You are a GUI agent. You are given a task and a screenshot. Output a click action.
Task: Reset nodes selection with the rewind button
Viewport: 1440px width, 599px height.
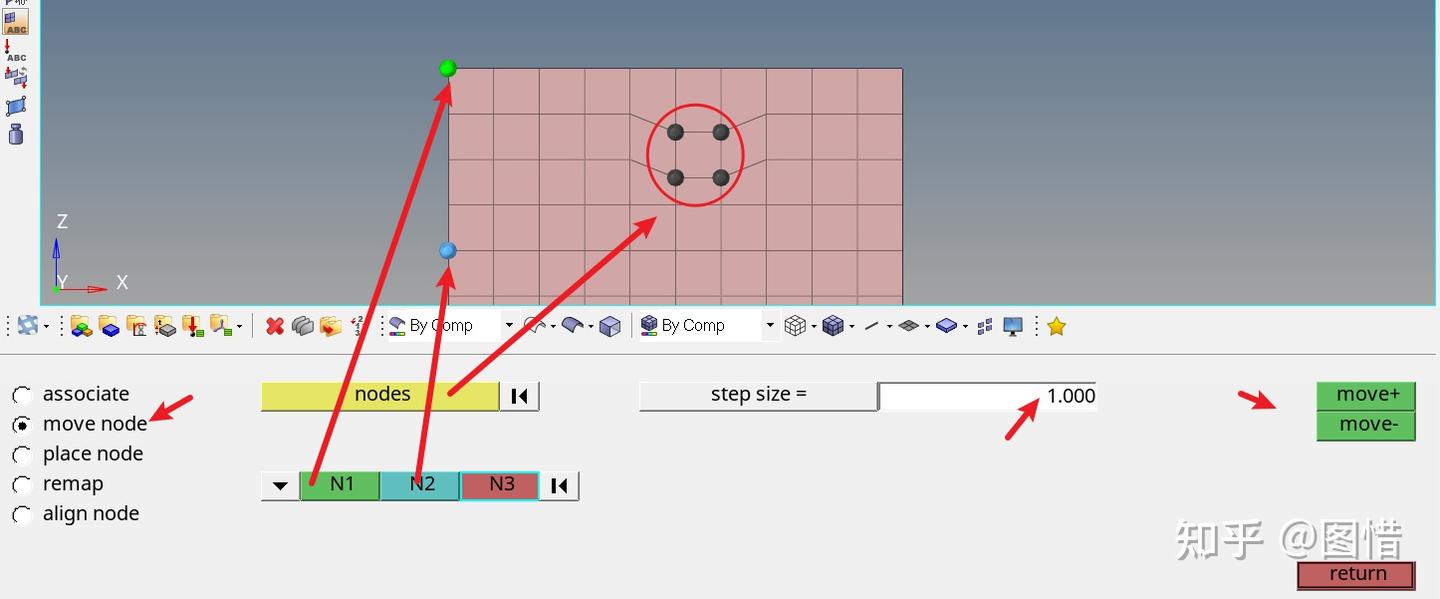[519, 396]
